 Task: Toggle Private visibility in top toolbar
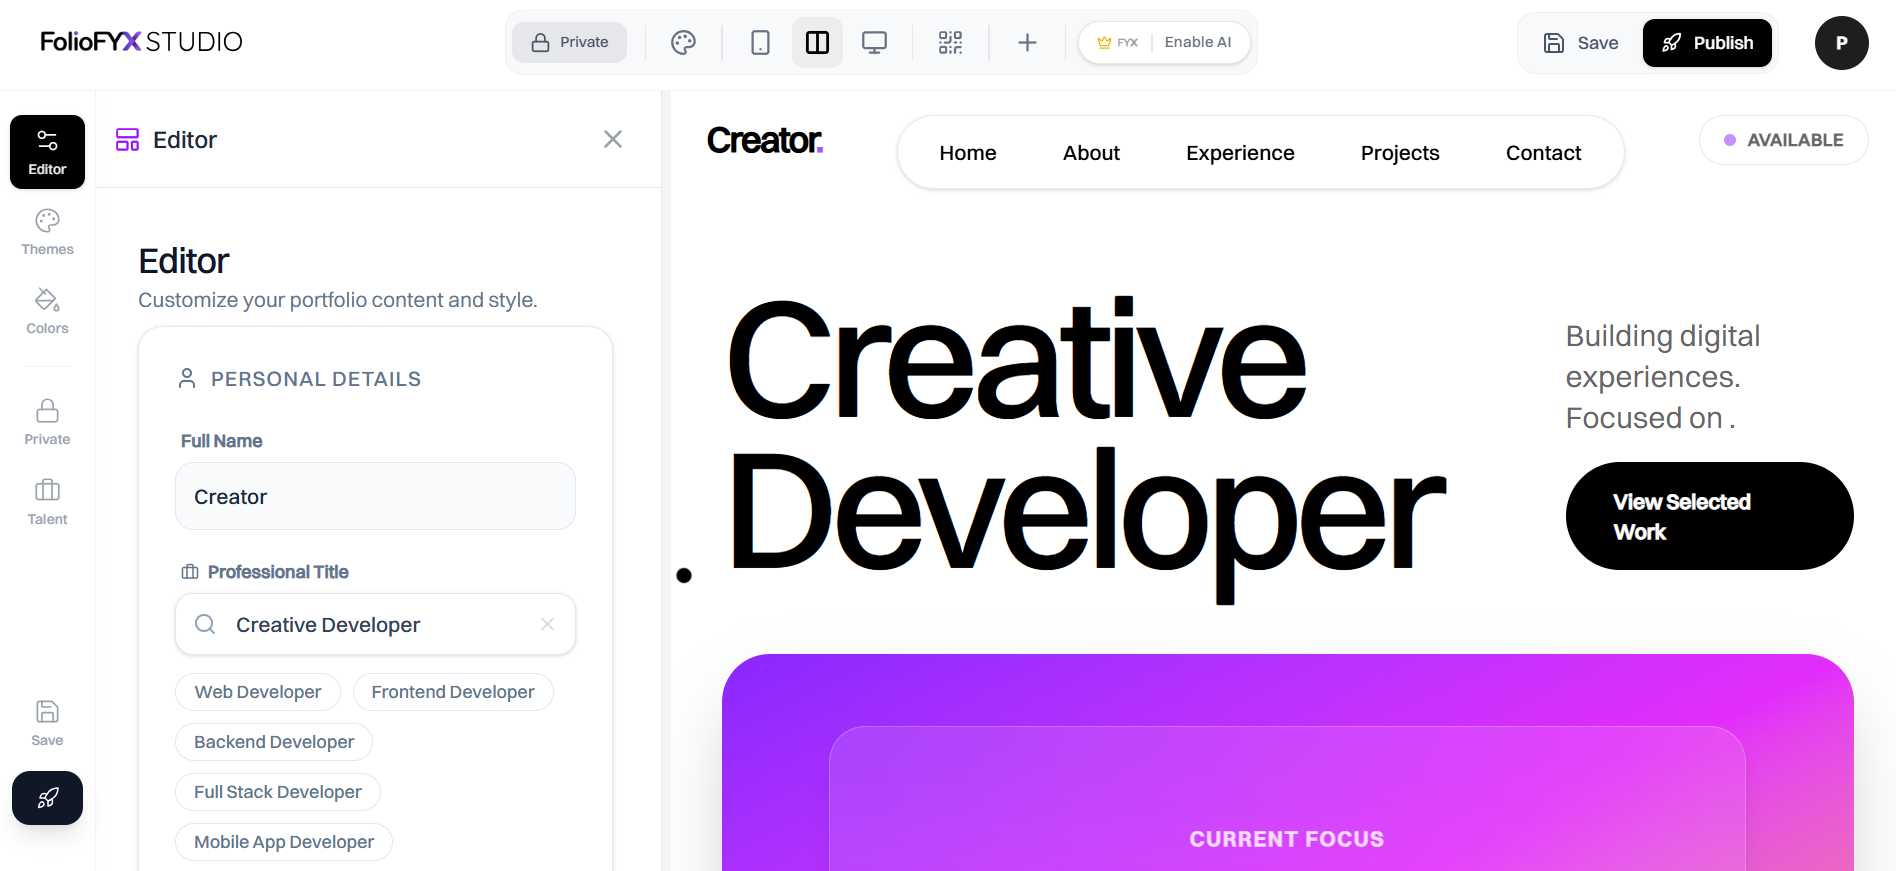tap(570, 42)
